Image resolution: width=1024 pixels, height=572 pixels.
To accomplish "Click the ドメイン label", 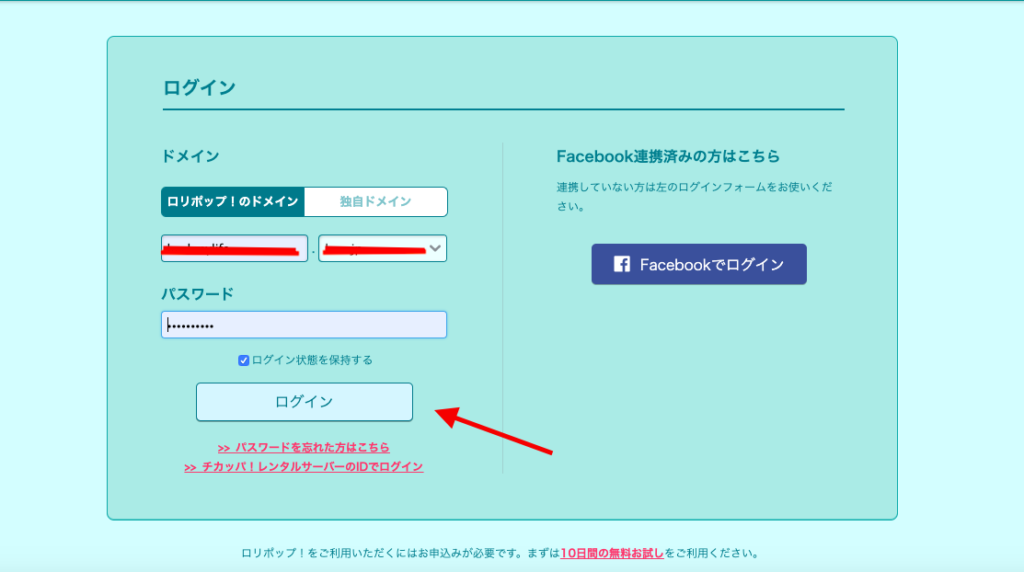I will coord(190,156).
